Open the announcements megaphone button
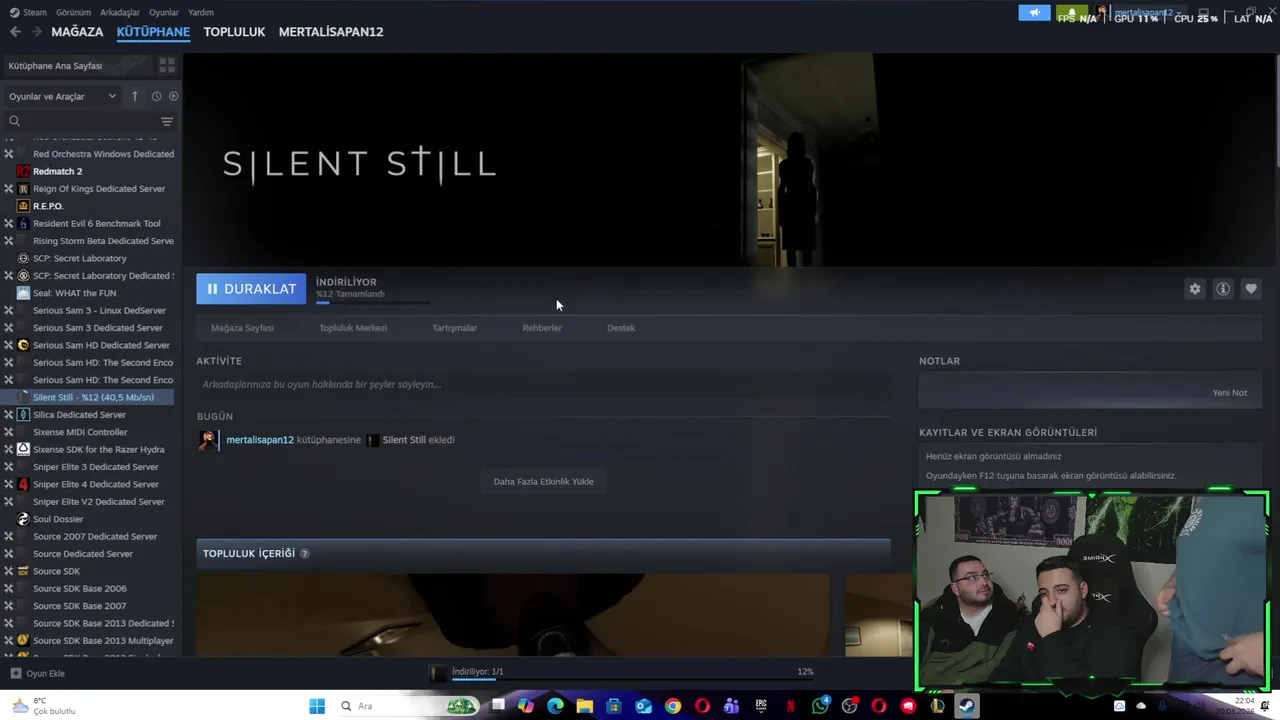This screenshot has height=720, width=1280. click(1034, 13)
